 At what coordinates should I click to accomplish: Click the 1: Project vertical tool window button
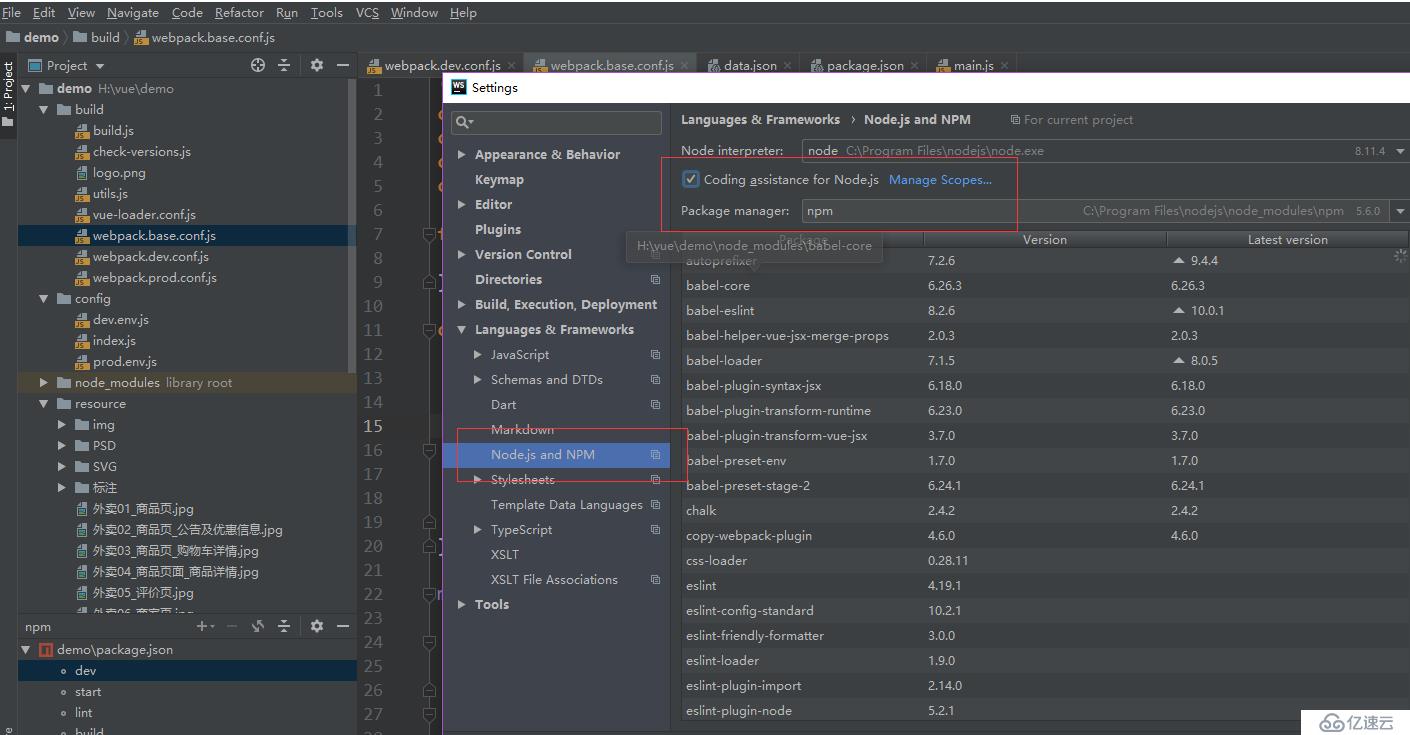8,94
